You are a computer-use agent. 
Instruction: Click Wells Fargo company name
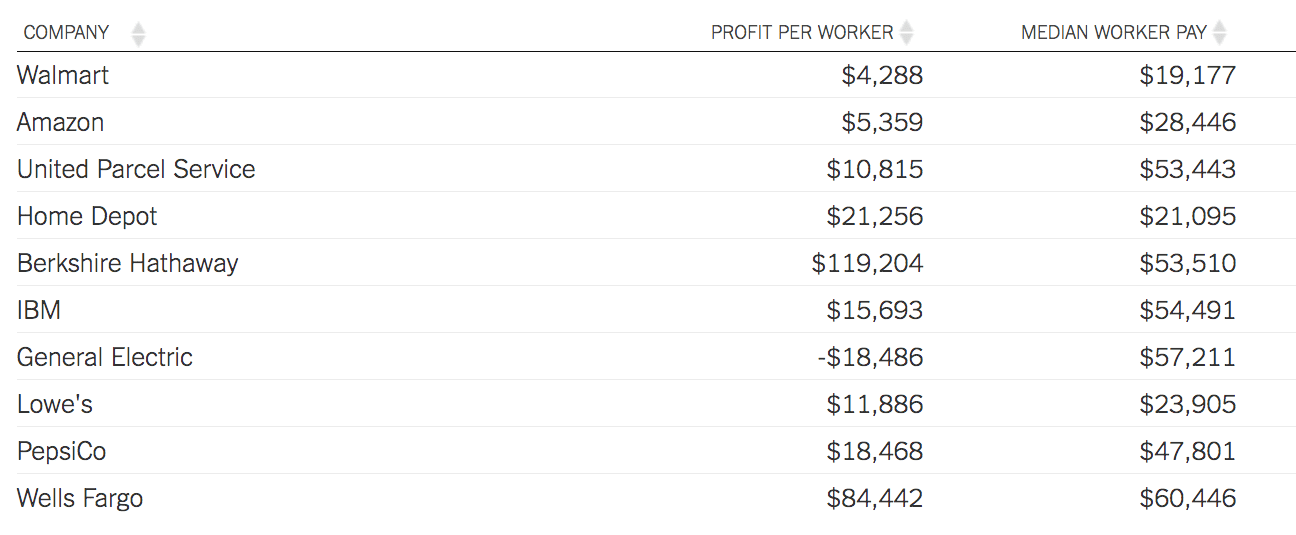pos(80,498)
